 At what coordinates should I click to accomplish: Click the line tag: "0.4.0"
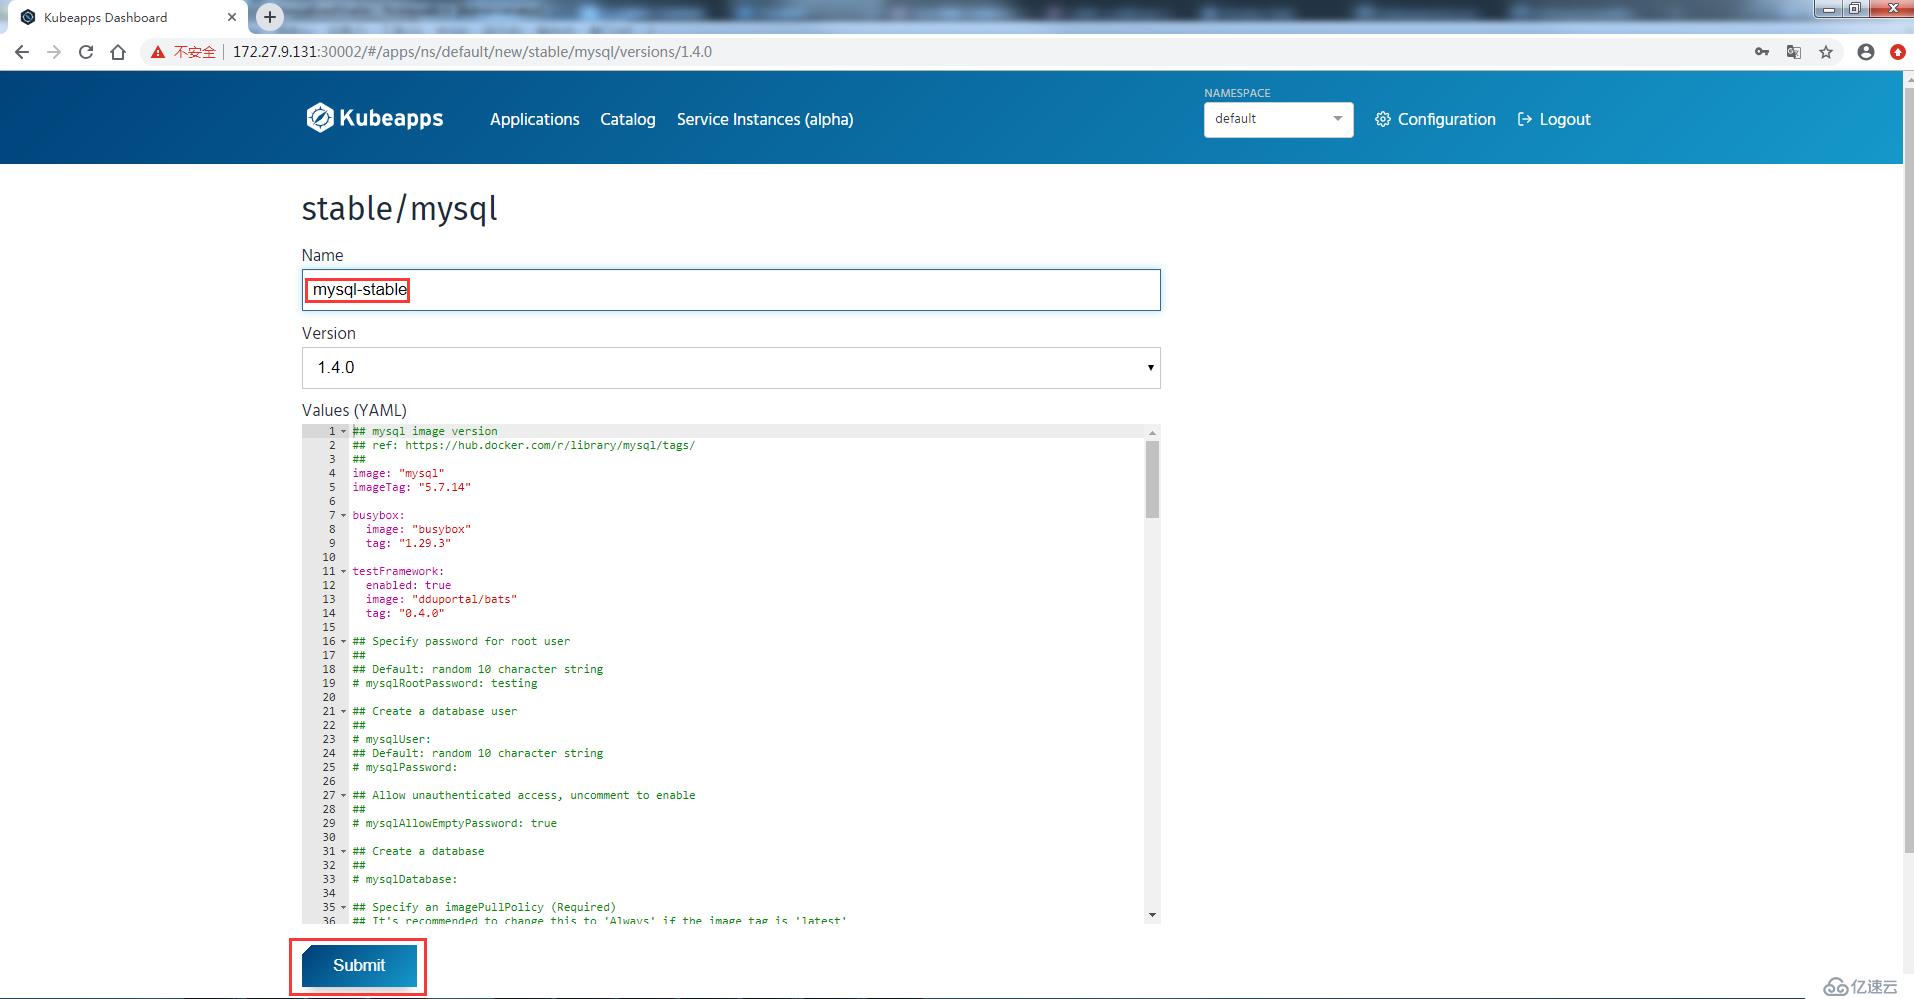click(x=405, y=614)
